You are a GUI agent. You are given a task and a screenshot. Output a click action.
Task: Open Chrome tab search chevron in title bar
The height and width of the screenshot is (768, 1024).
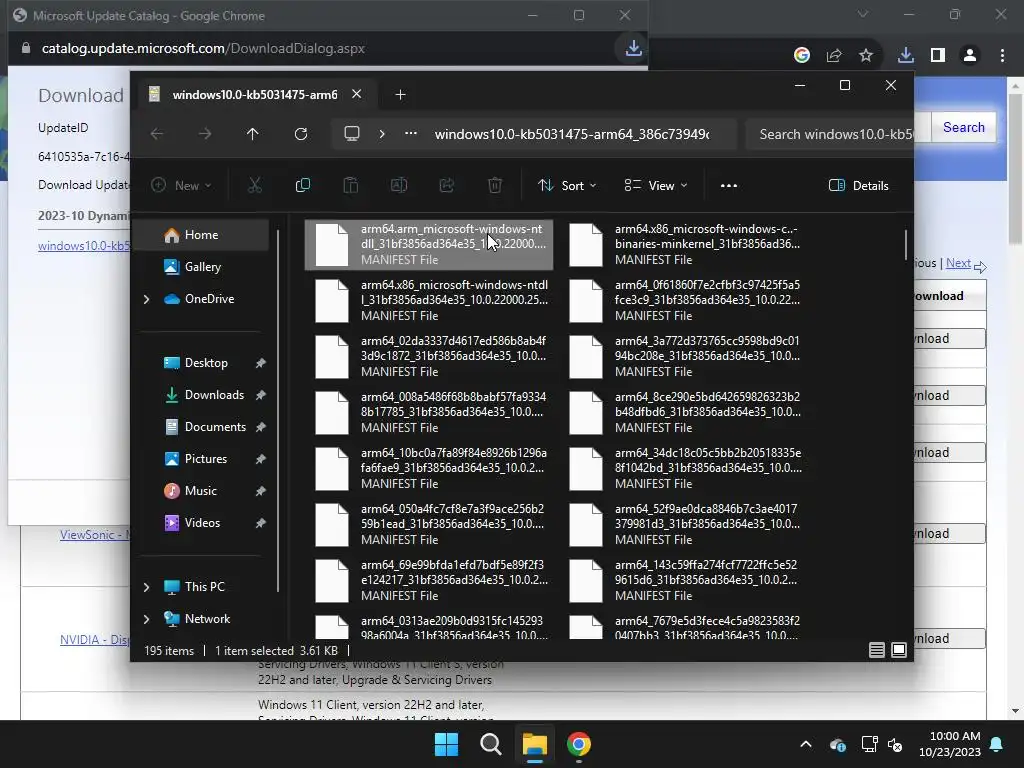[863, 14]
